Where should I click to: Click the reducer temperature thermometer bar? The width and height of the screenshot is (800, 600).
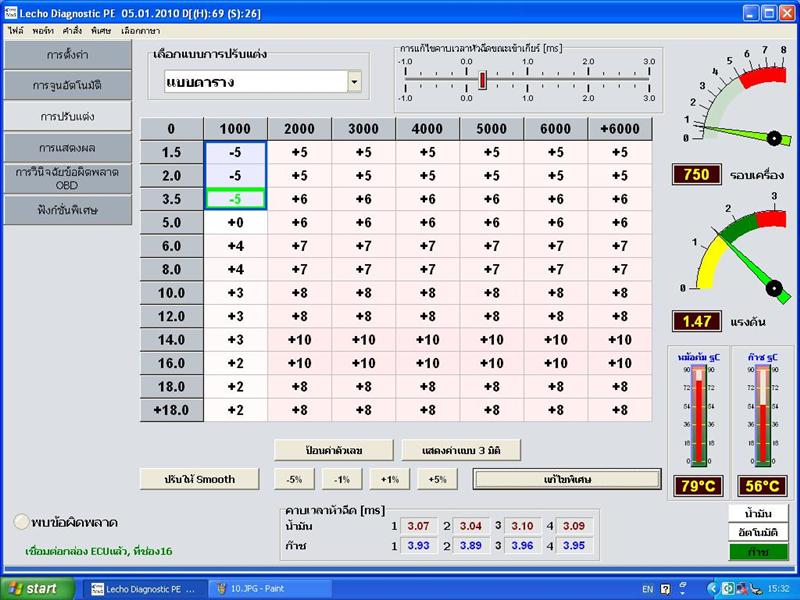pos(698,416)
